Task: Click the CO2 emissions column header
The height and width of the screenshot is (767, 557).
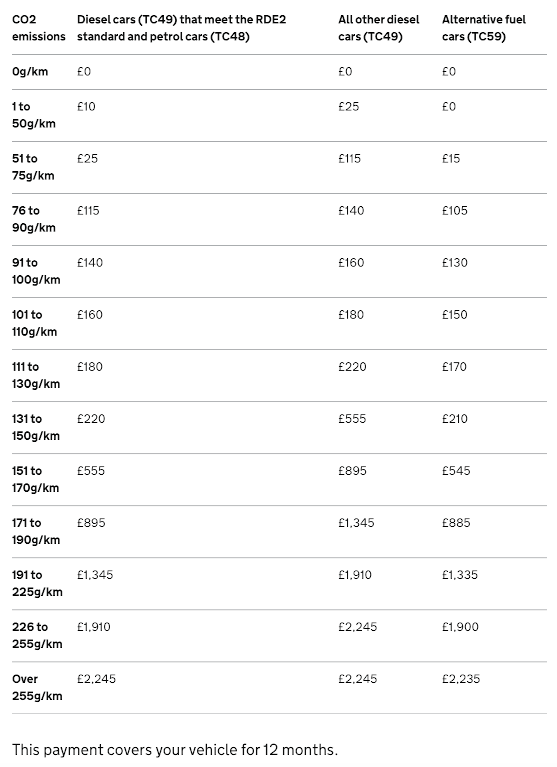Action: (39, 28)
